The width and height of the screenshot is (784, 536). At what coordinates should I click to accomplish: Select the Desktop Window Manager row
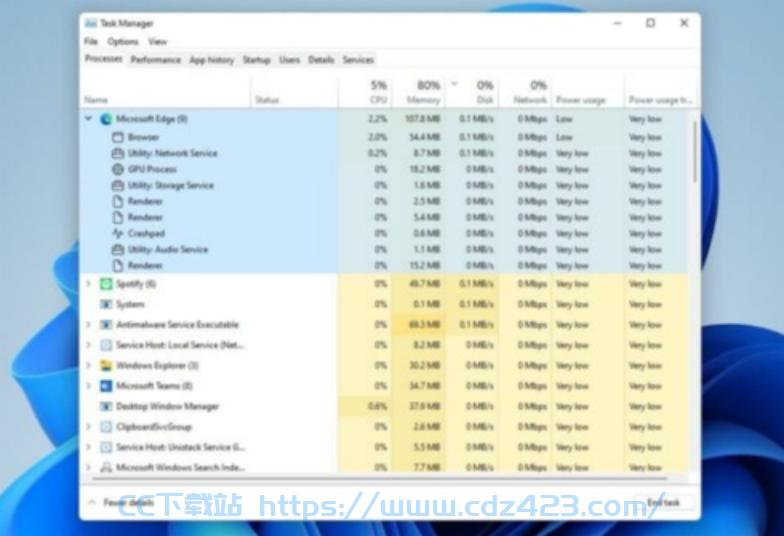[x=384, y=406]
